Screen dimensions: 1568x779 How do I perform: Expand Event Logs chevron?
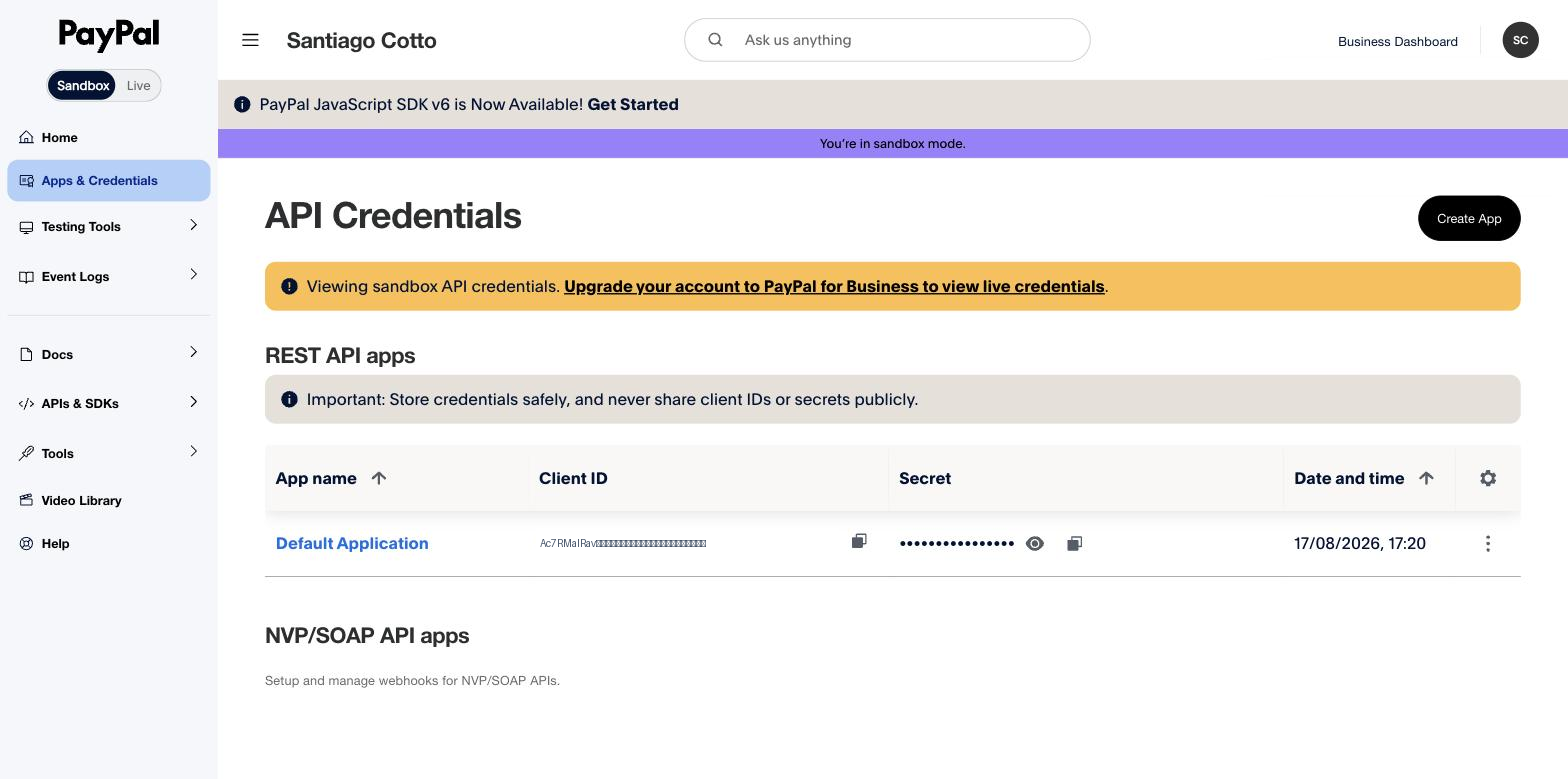pyautogui.click(x=194, y=274)
